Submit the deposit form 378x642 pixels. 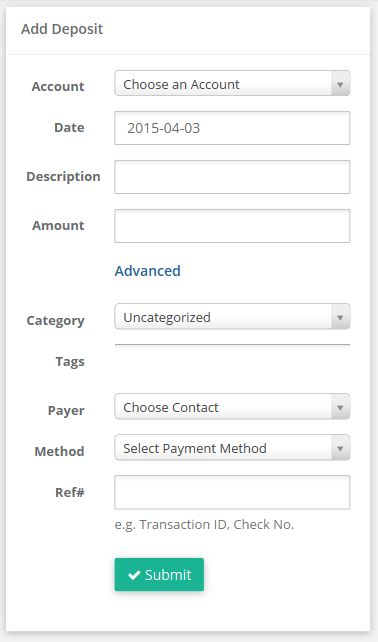(x=159, y=574)
